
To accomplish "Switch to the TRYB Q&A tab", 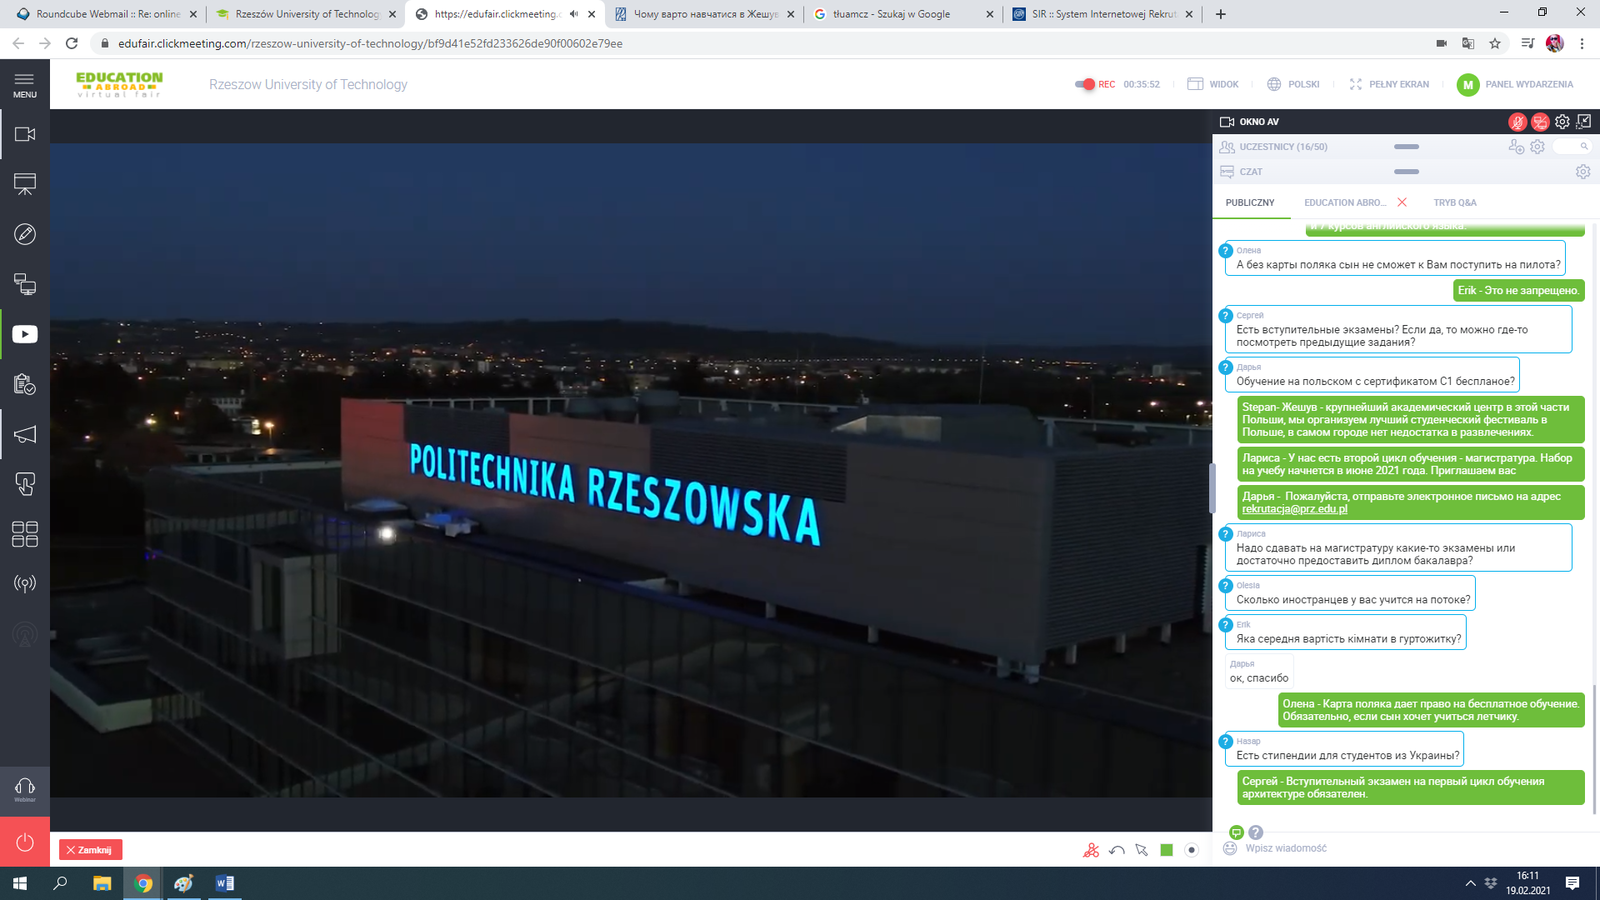I will [1454, 202].
